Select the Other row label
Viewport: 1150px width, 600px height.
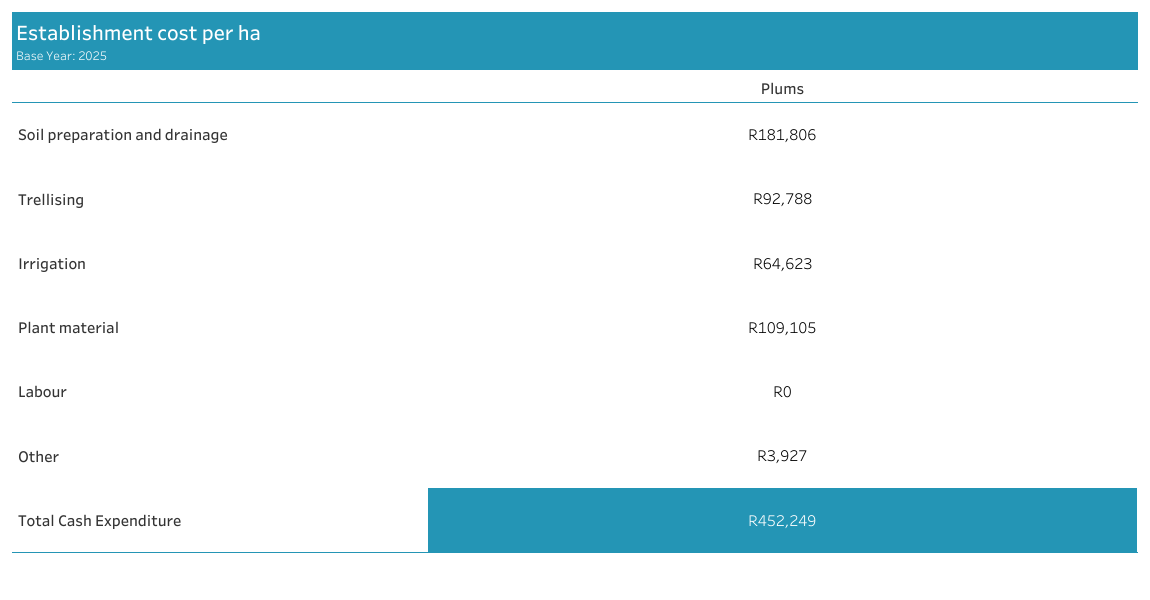[x=38, y=457]
